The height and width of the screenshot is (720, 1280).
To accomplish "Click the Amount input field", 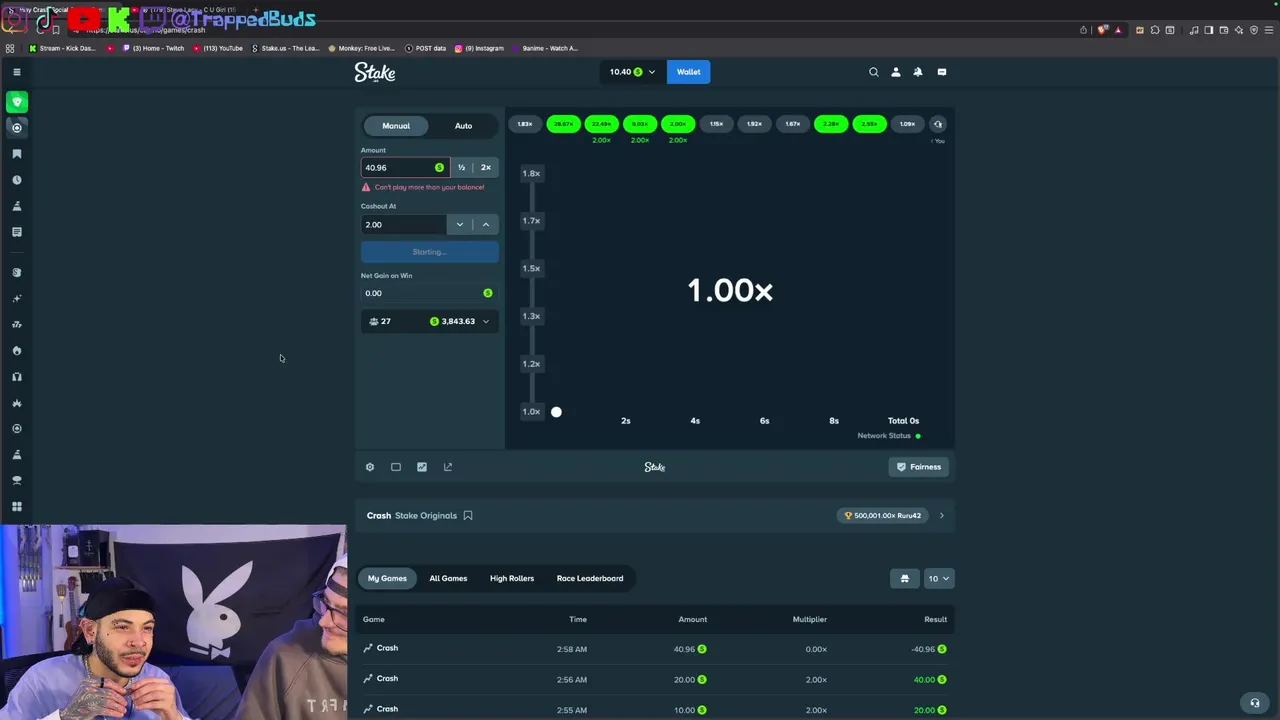I will tap(405, 168).
